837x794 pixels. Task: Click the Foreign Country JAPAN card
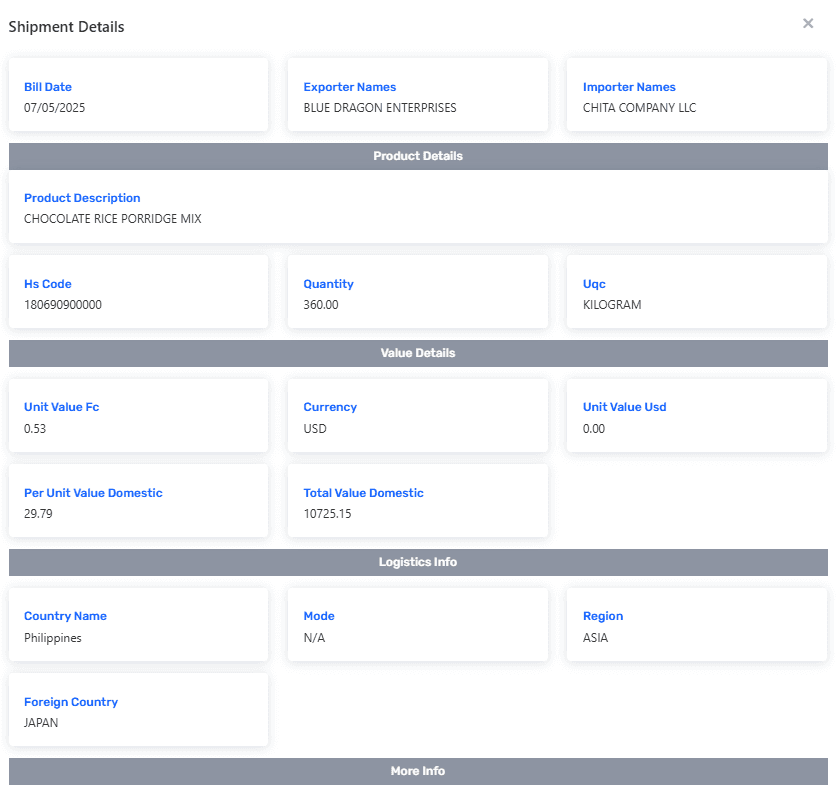[x=138, y=710]
